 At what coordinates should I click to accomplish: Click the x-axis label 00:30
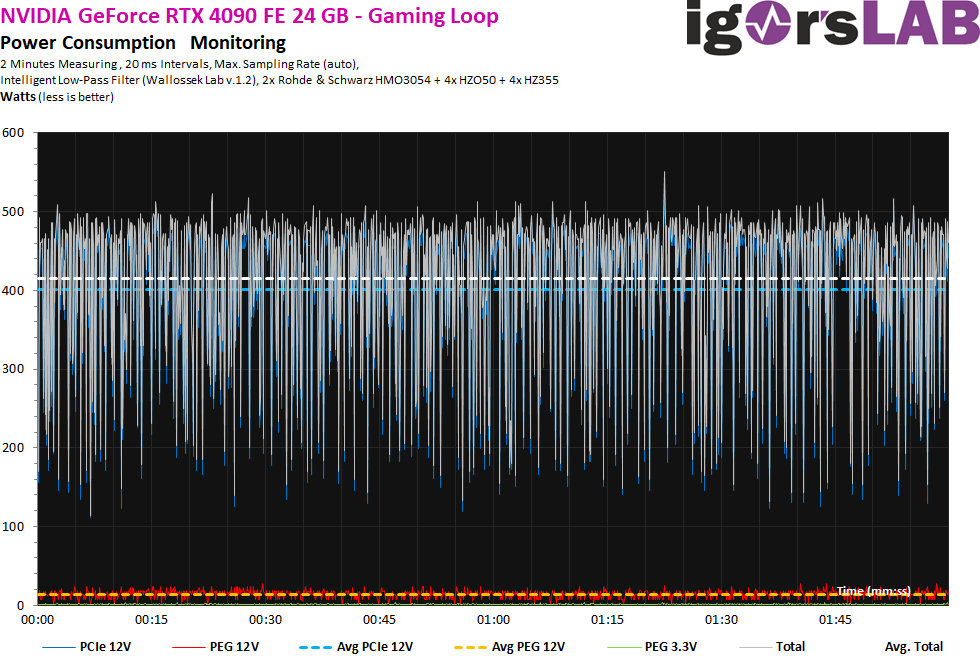(266, 619)
